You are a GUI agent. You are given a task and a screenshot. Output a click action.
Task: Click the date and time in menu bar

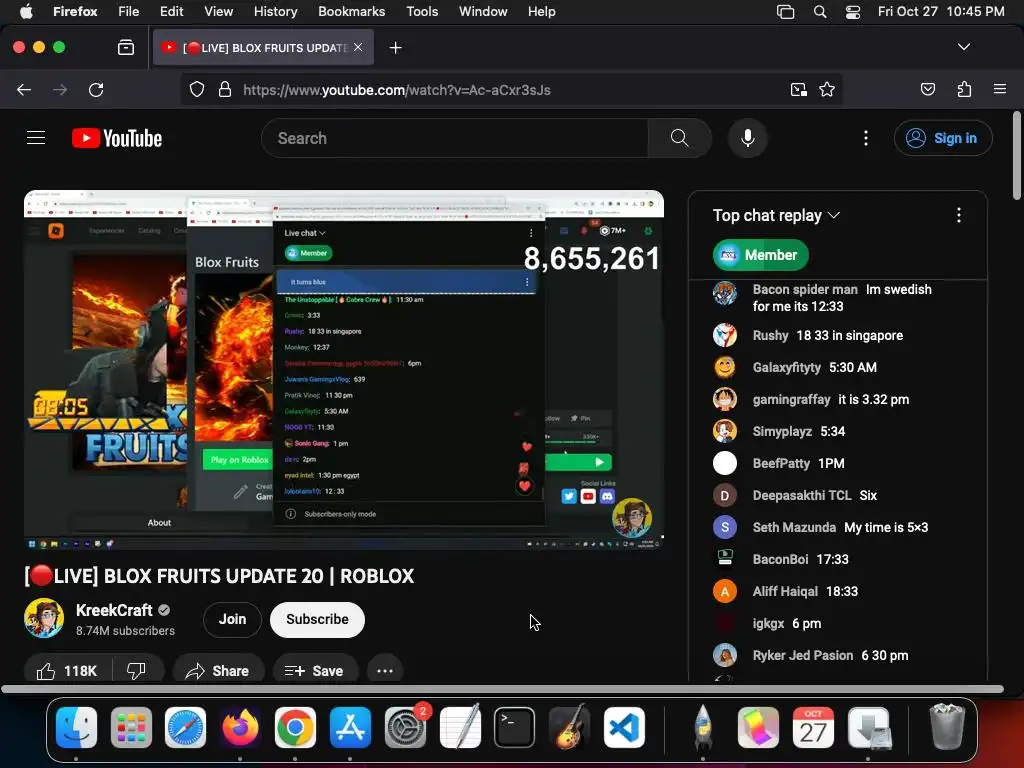click(x=940, y=12)
